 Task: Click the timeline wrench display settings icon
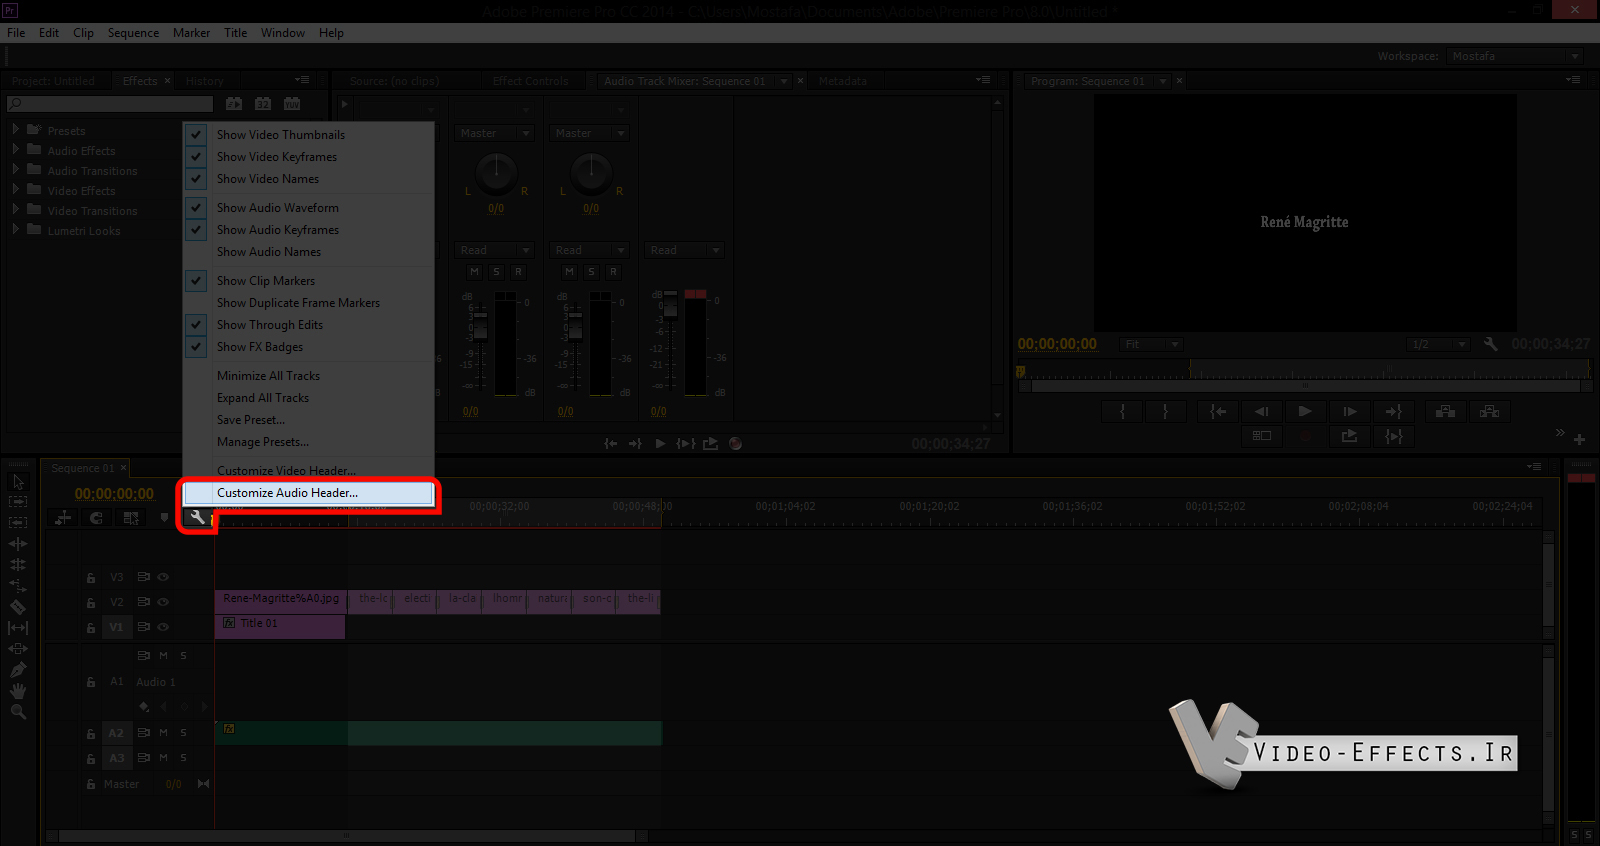click(x=197, y=517)
